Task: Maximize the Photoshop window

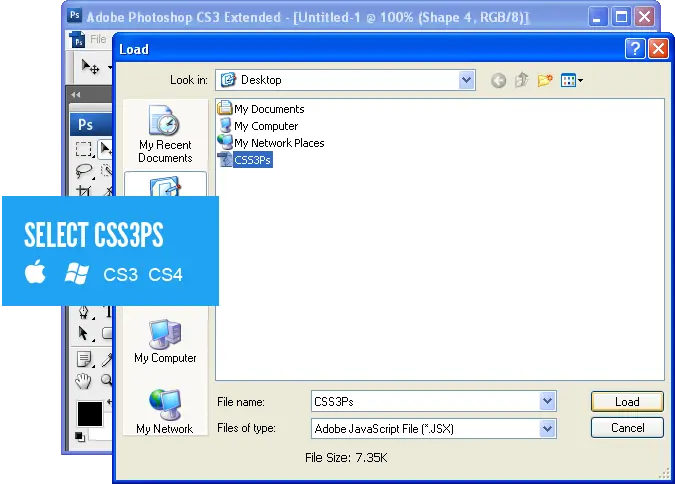Action: [621, 17]
